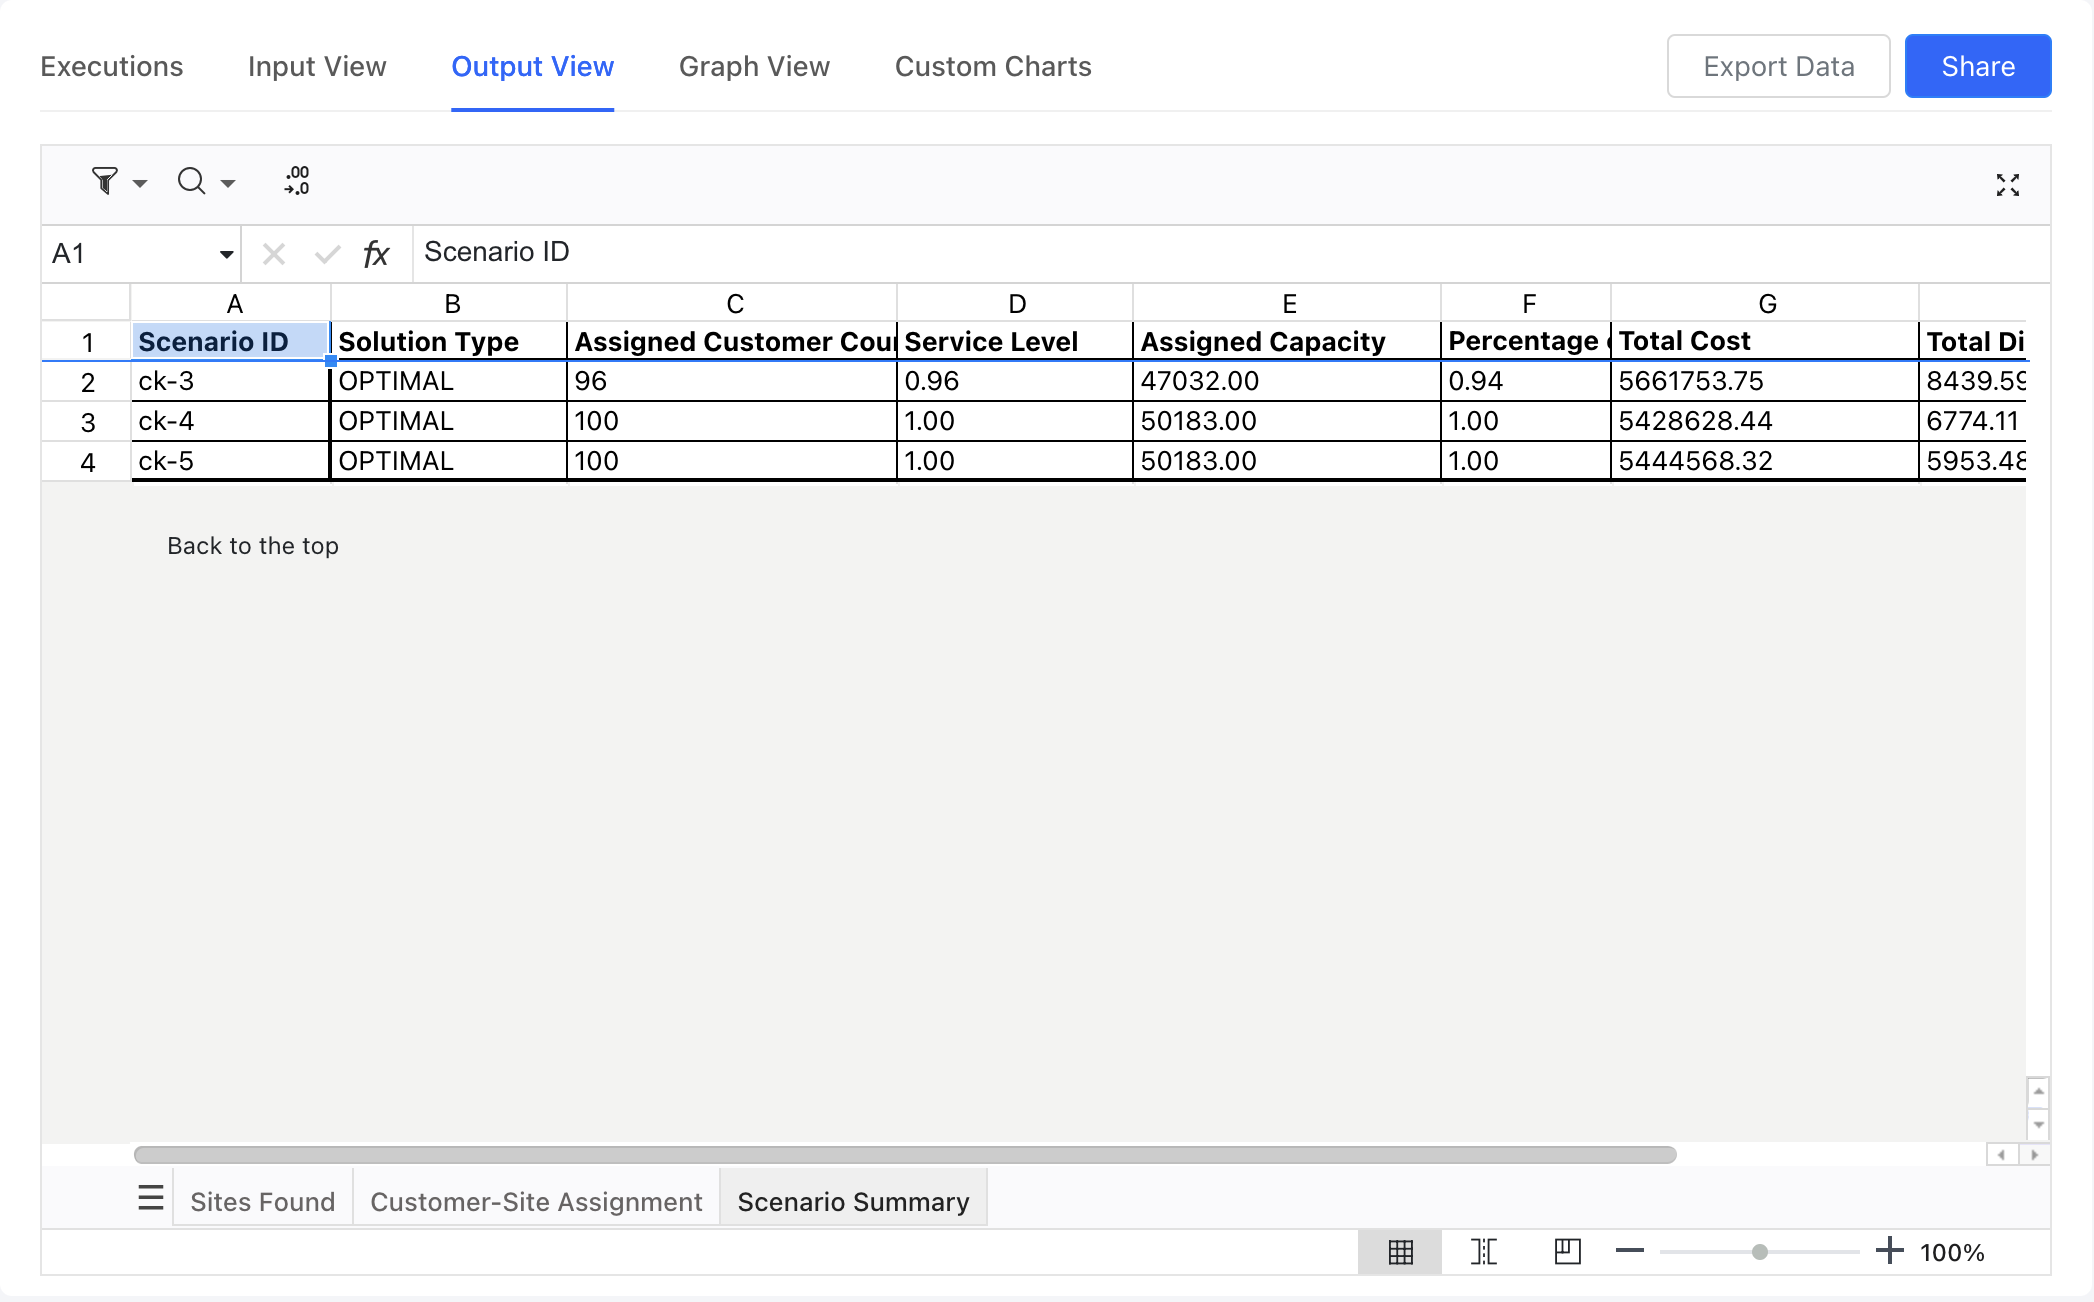
Task: Click the blue Share button
Action: 1977,67
